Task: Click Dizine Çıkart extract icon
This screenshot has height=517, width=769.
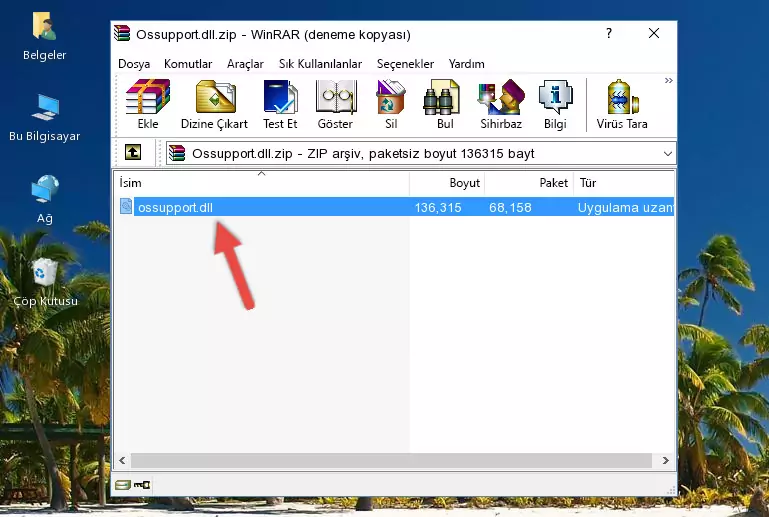Action: 214,104
